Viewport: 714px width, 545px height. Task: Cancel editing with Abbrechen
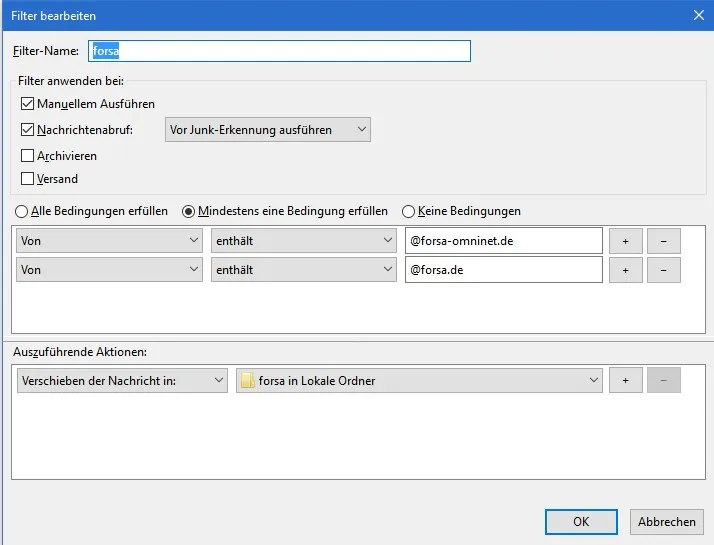(x=667, y=521)
